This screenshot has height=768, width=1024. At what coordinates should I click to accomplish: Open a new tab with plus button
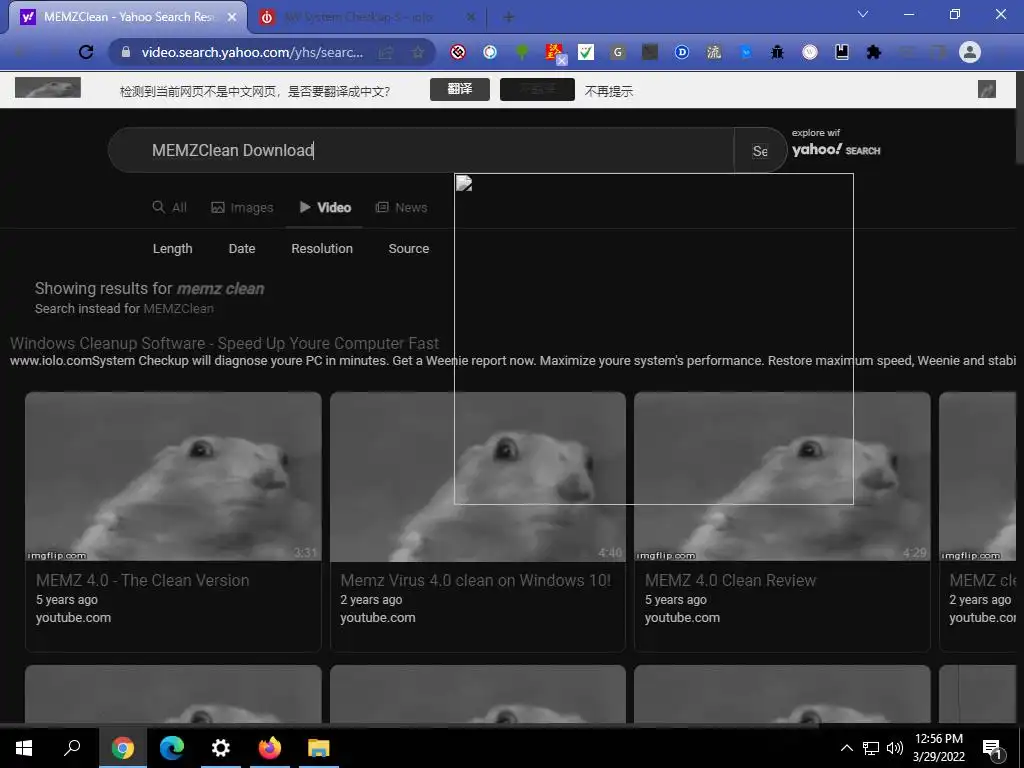coord(509,18)
